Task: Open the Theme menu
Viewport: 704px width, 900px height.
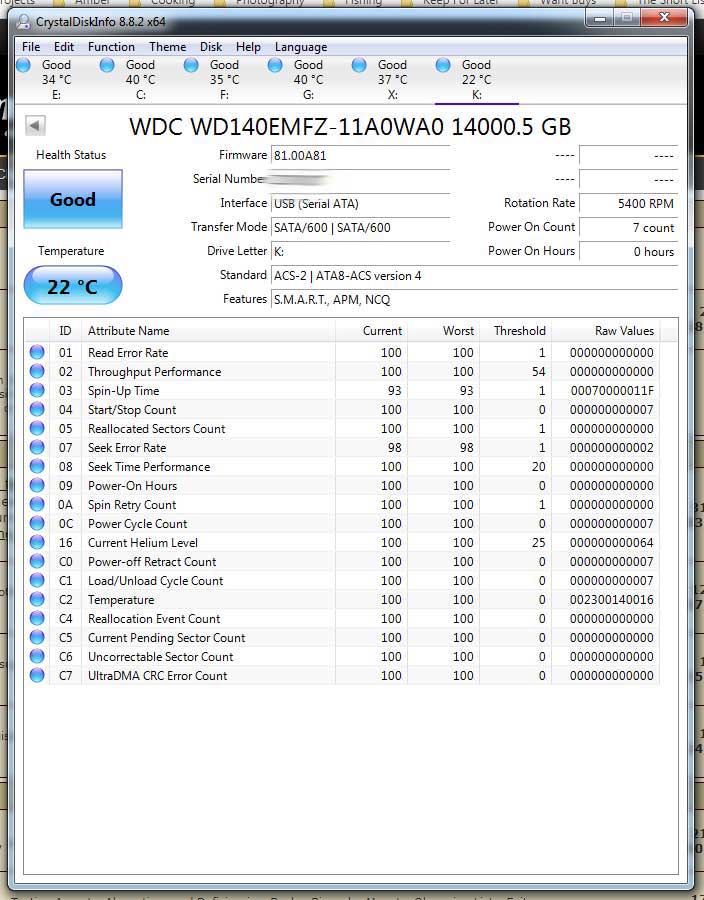Action: pos(168,47)
